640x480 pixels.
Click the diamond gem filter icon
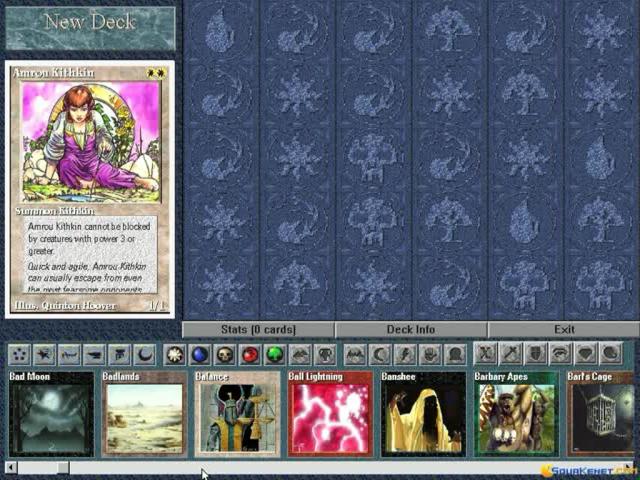click(x=586, y=353)
